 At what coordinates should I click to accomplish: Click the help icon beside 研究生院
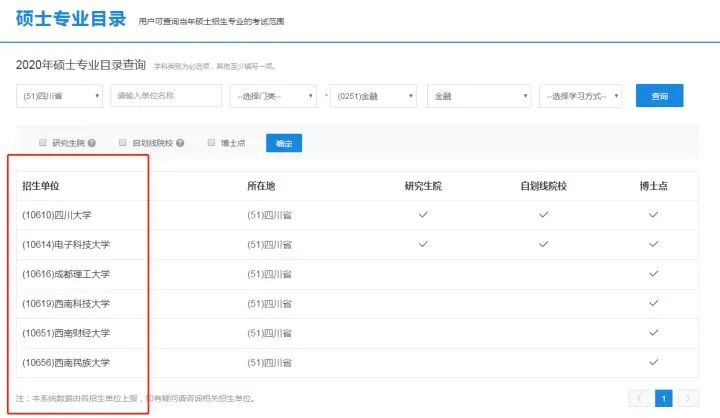[92, 143]
